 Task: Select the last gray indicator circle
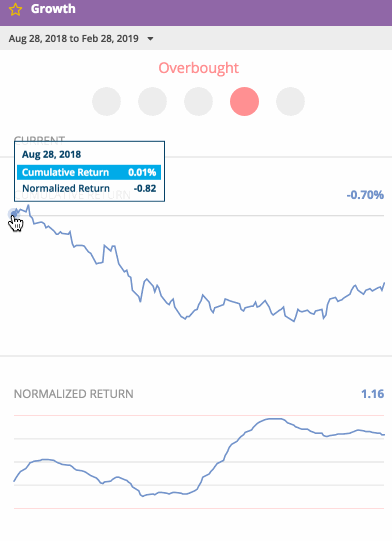(x=290, y=101)
